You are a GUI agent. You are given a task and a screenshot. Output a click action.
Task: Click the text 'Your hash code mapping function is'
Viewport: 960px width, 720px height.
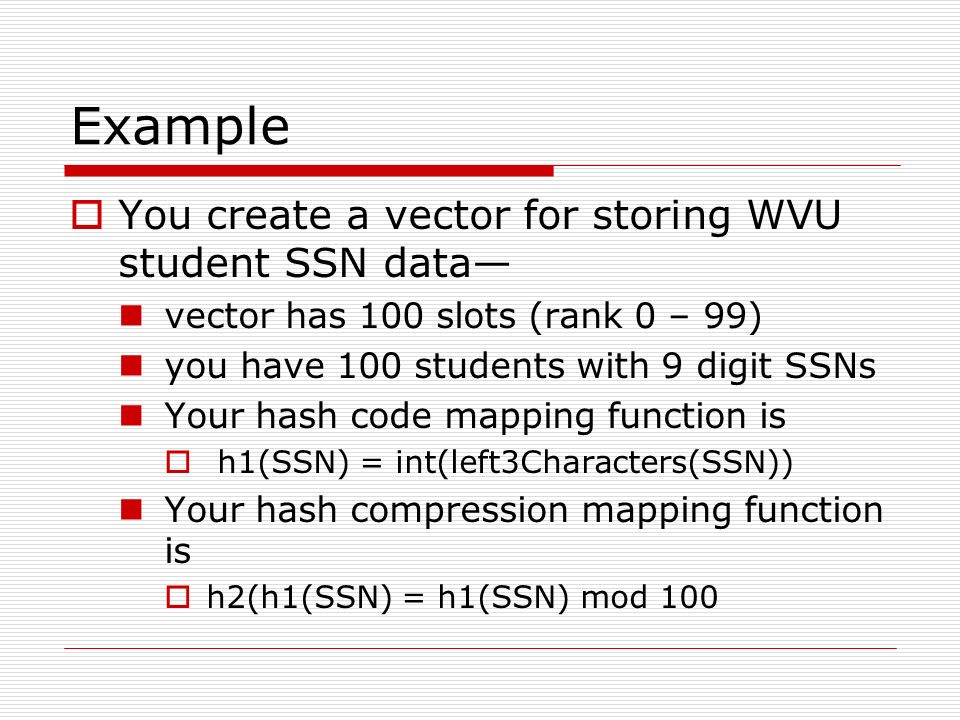tap(475, 416)
